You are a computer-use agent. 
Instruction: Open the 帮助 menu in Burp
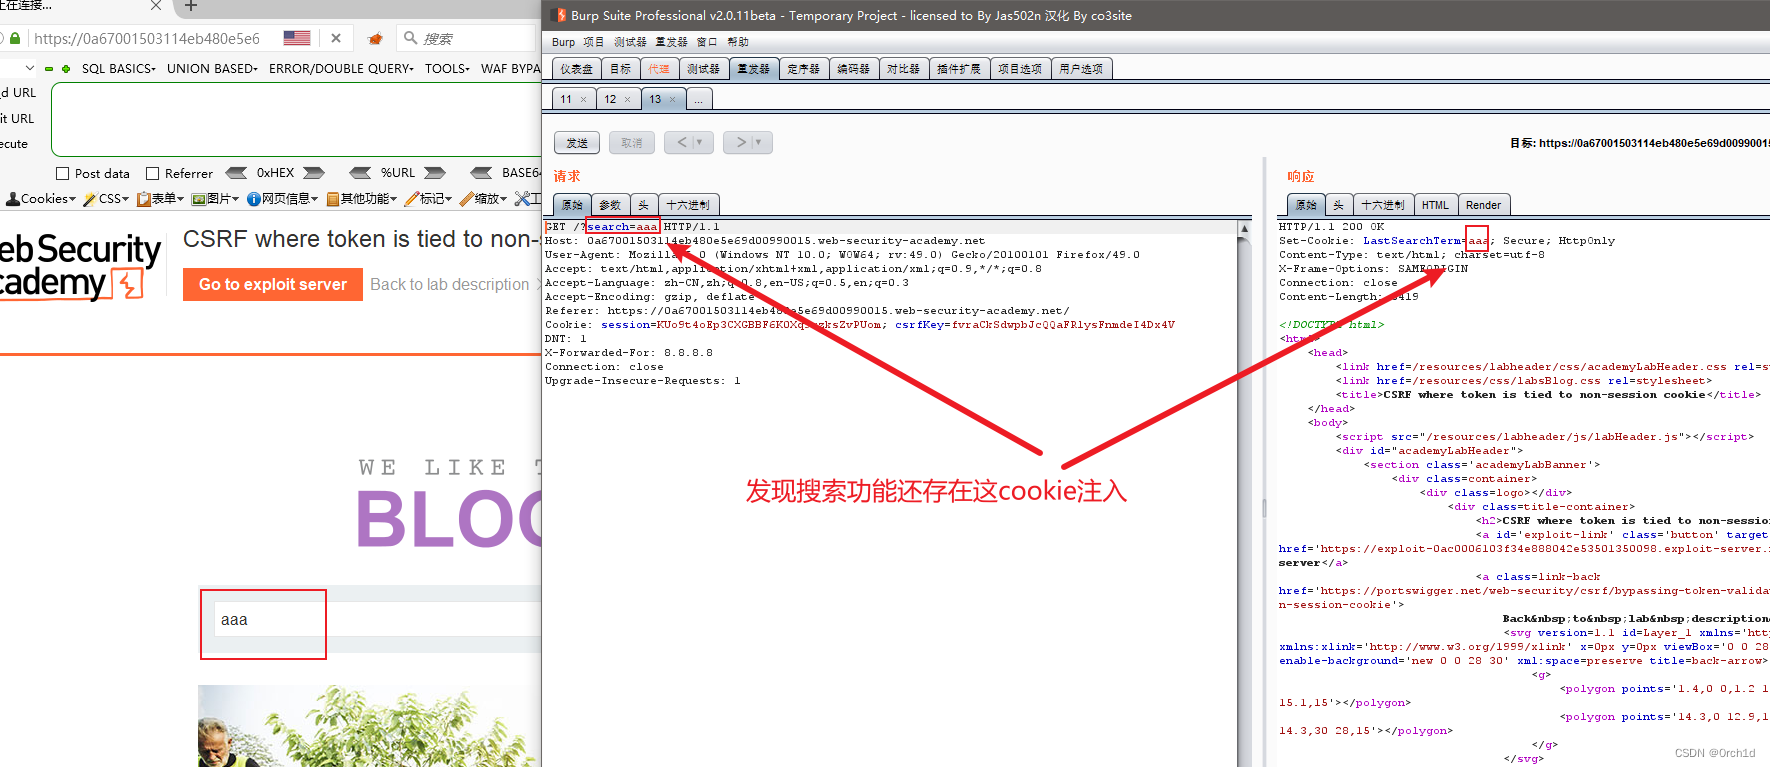point(738,42)
